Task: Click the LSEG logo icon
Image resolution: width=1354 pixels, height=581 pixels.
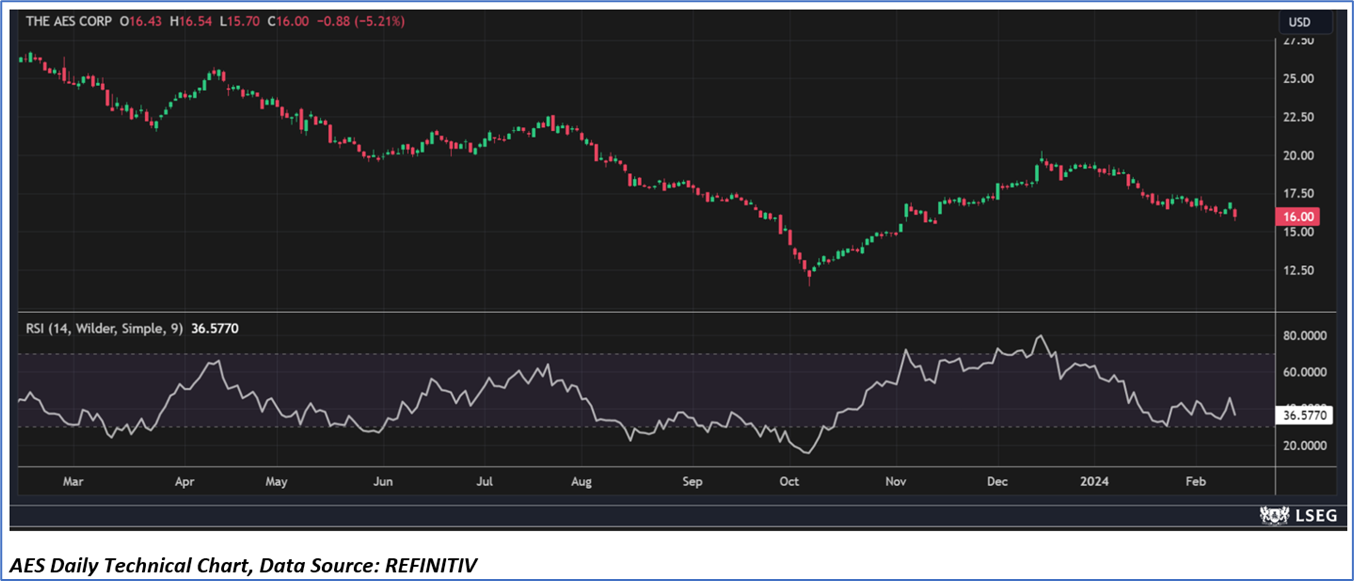Action: [1274, 516]
